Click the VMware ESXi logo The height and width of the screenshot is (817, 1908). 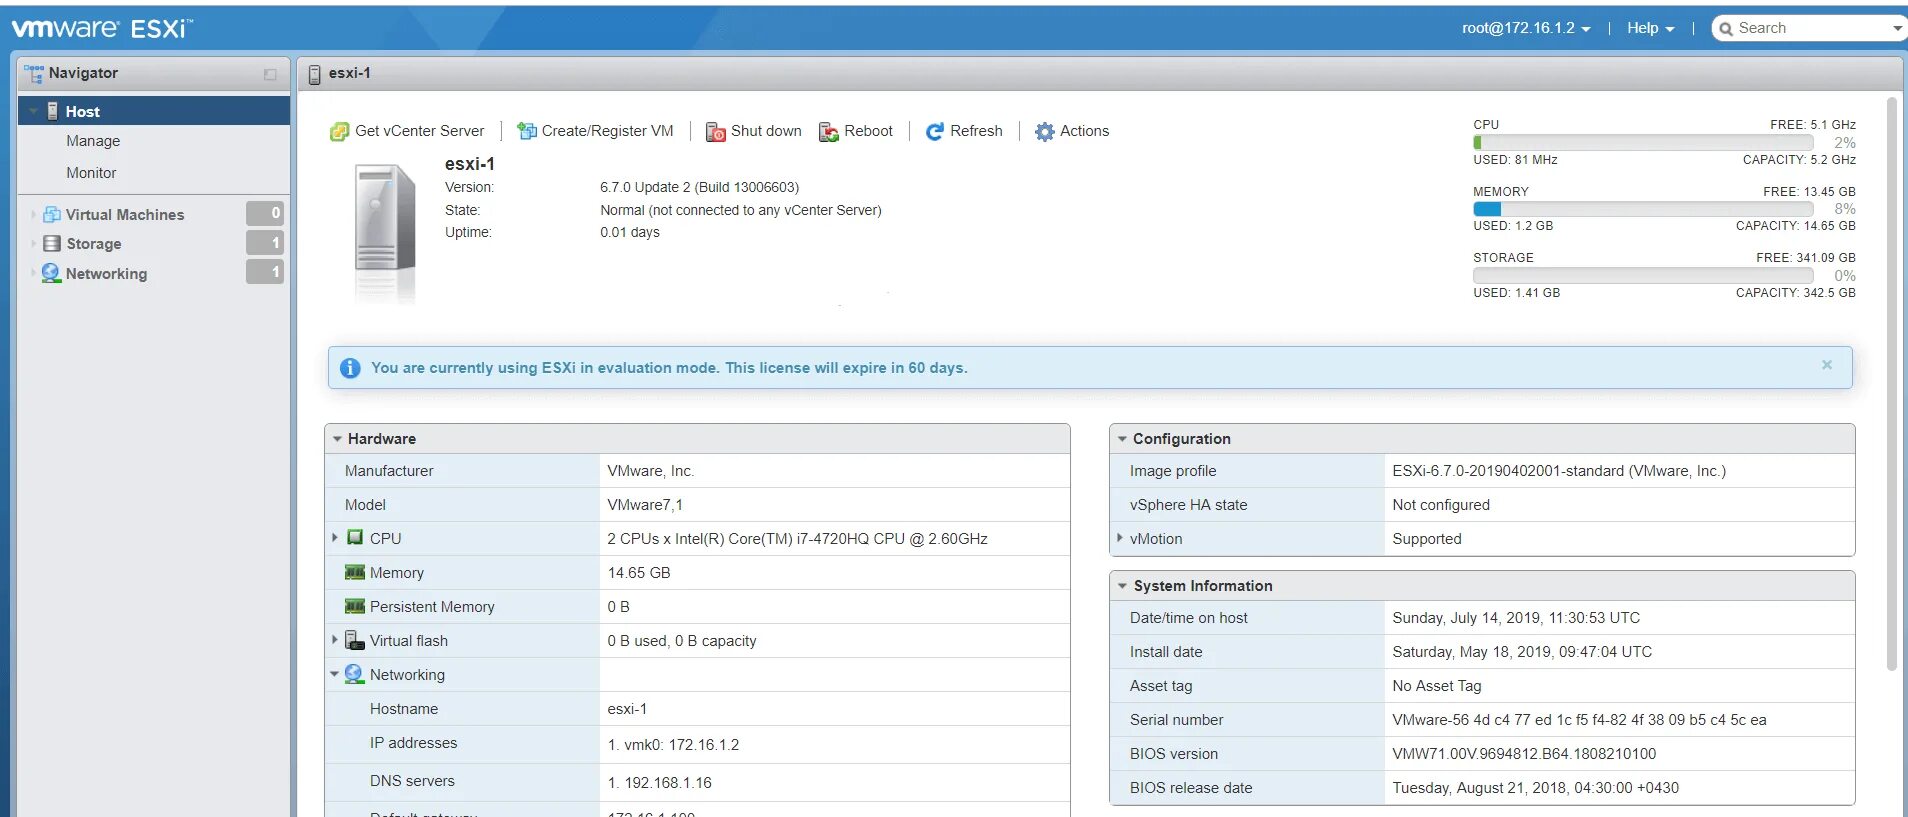[x=102, y=28]
